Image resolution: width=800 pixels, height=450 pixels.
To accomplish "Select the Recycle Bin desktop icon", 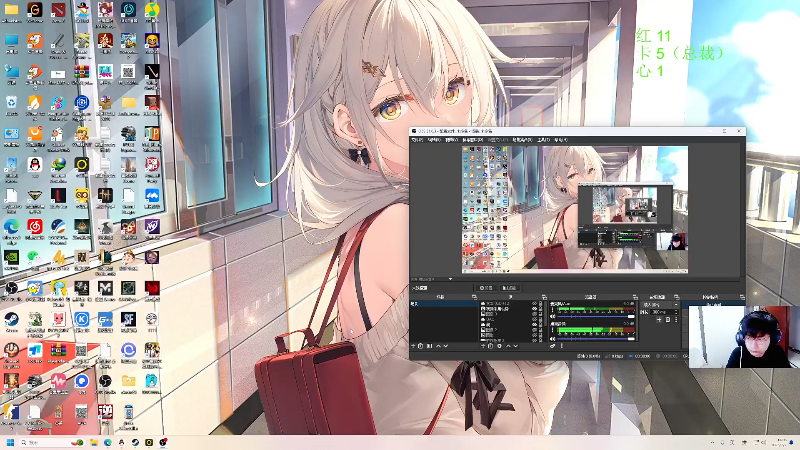I will 11,106.
